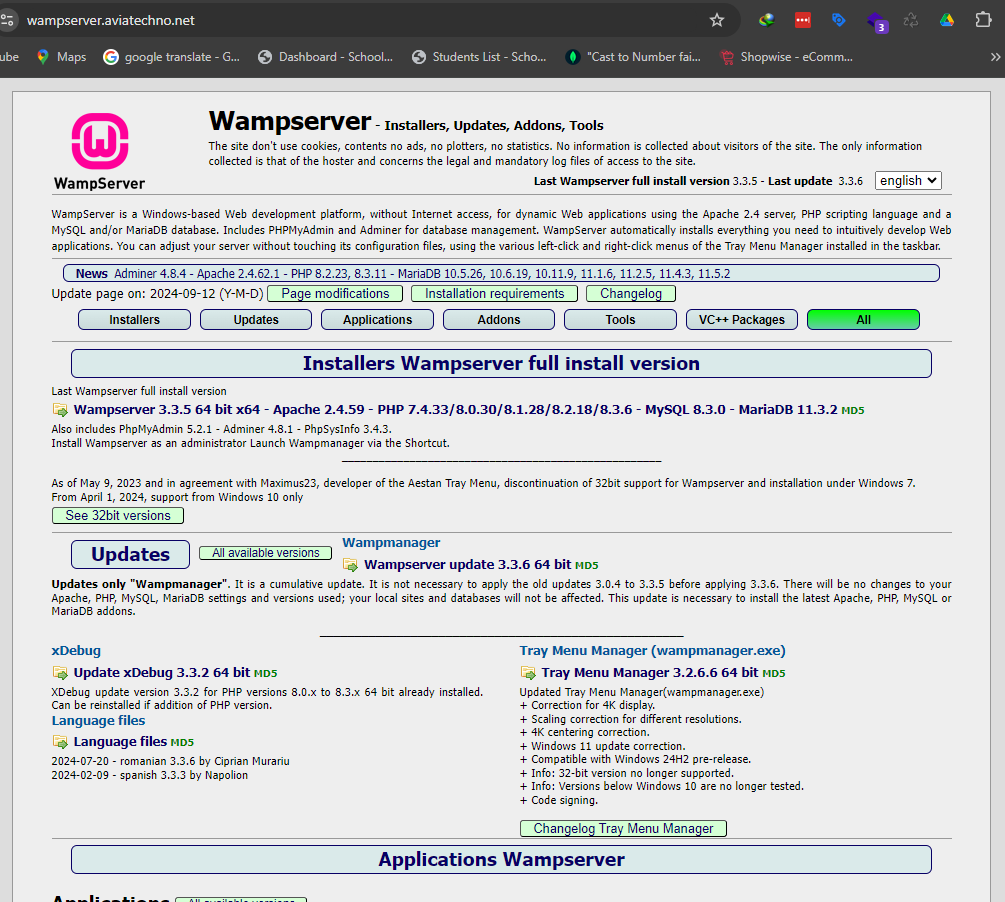Download Wampserver update 3.3.6 64 bit link

tap(467, 565)
